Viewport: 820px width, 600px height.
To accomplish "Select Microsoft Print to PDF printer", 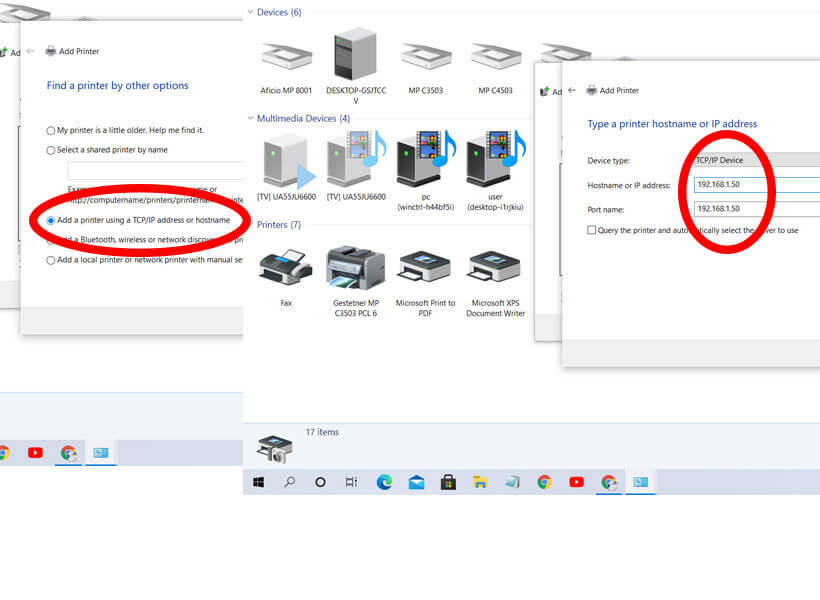I will (424, 270).
